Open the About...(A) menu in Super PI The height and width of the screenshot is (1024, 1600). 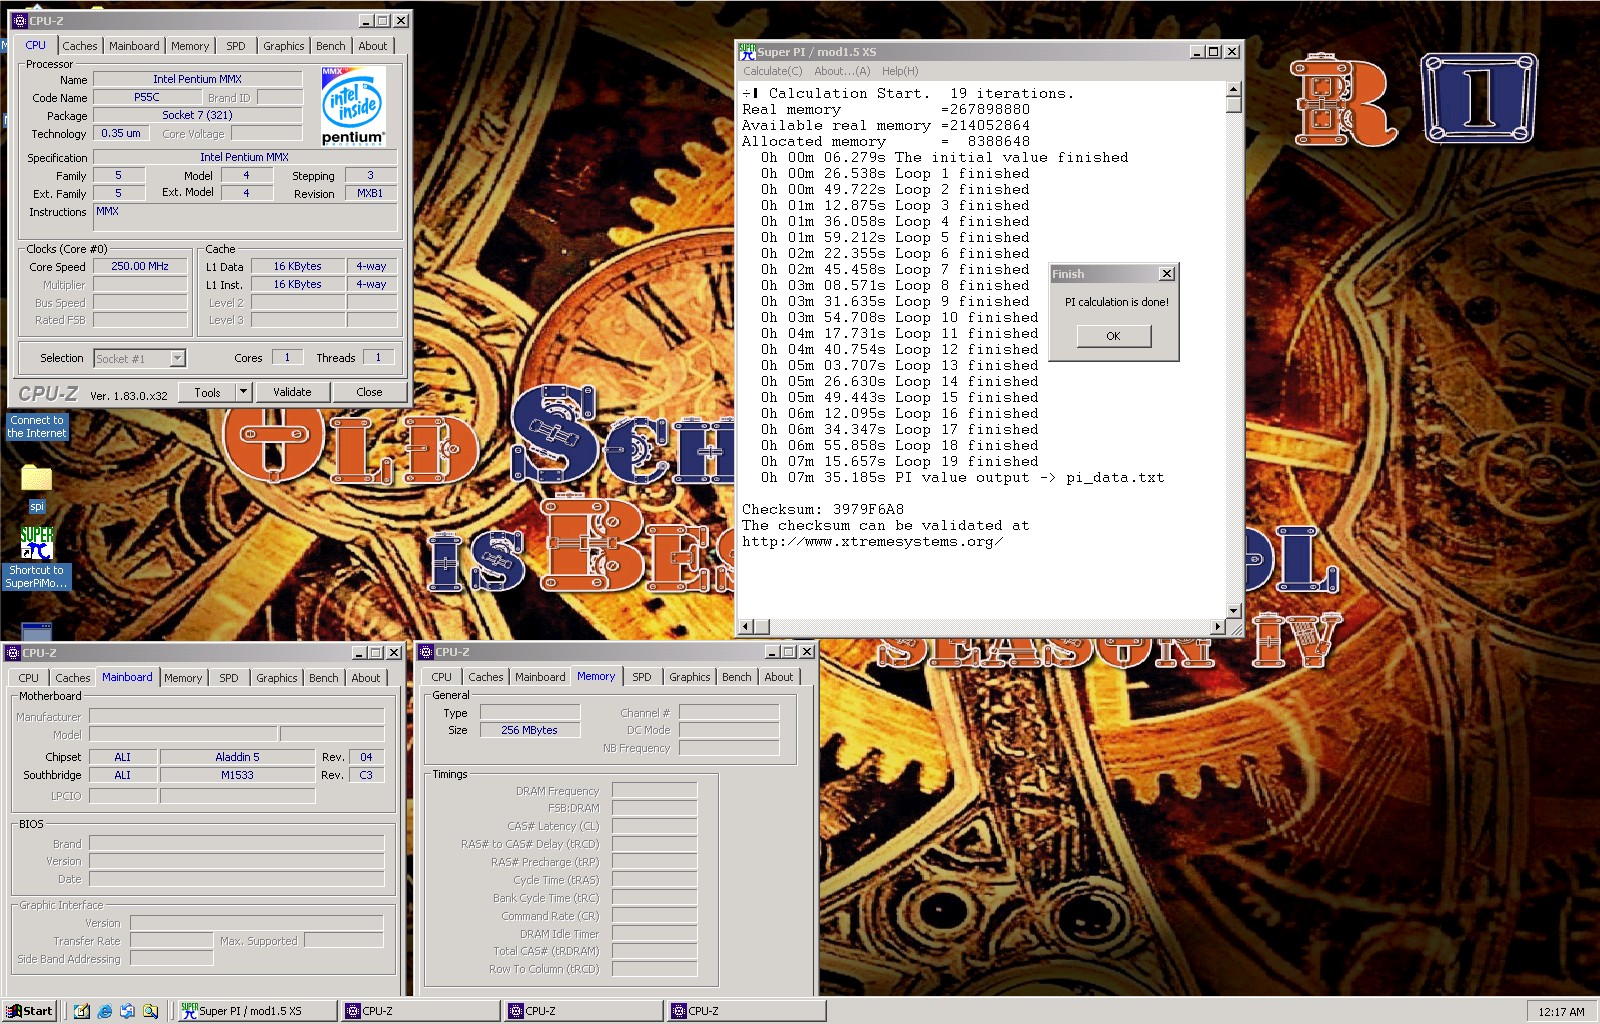tap(842, 71)
